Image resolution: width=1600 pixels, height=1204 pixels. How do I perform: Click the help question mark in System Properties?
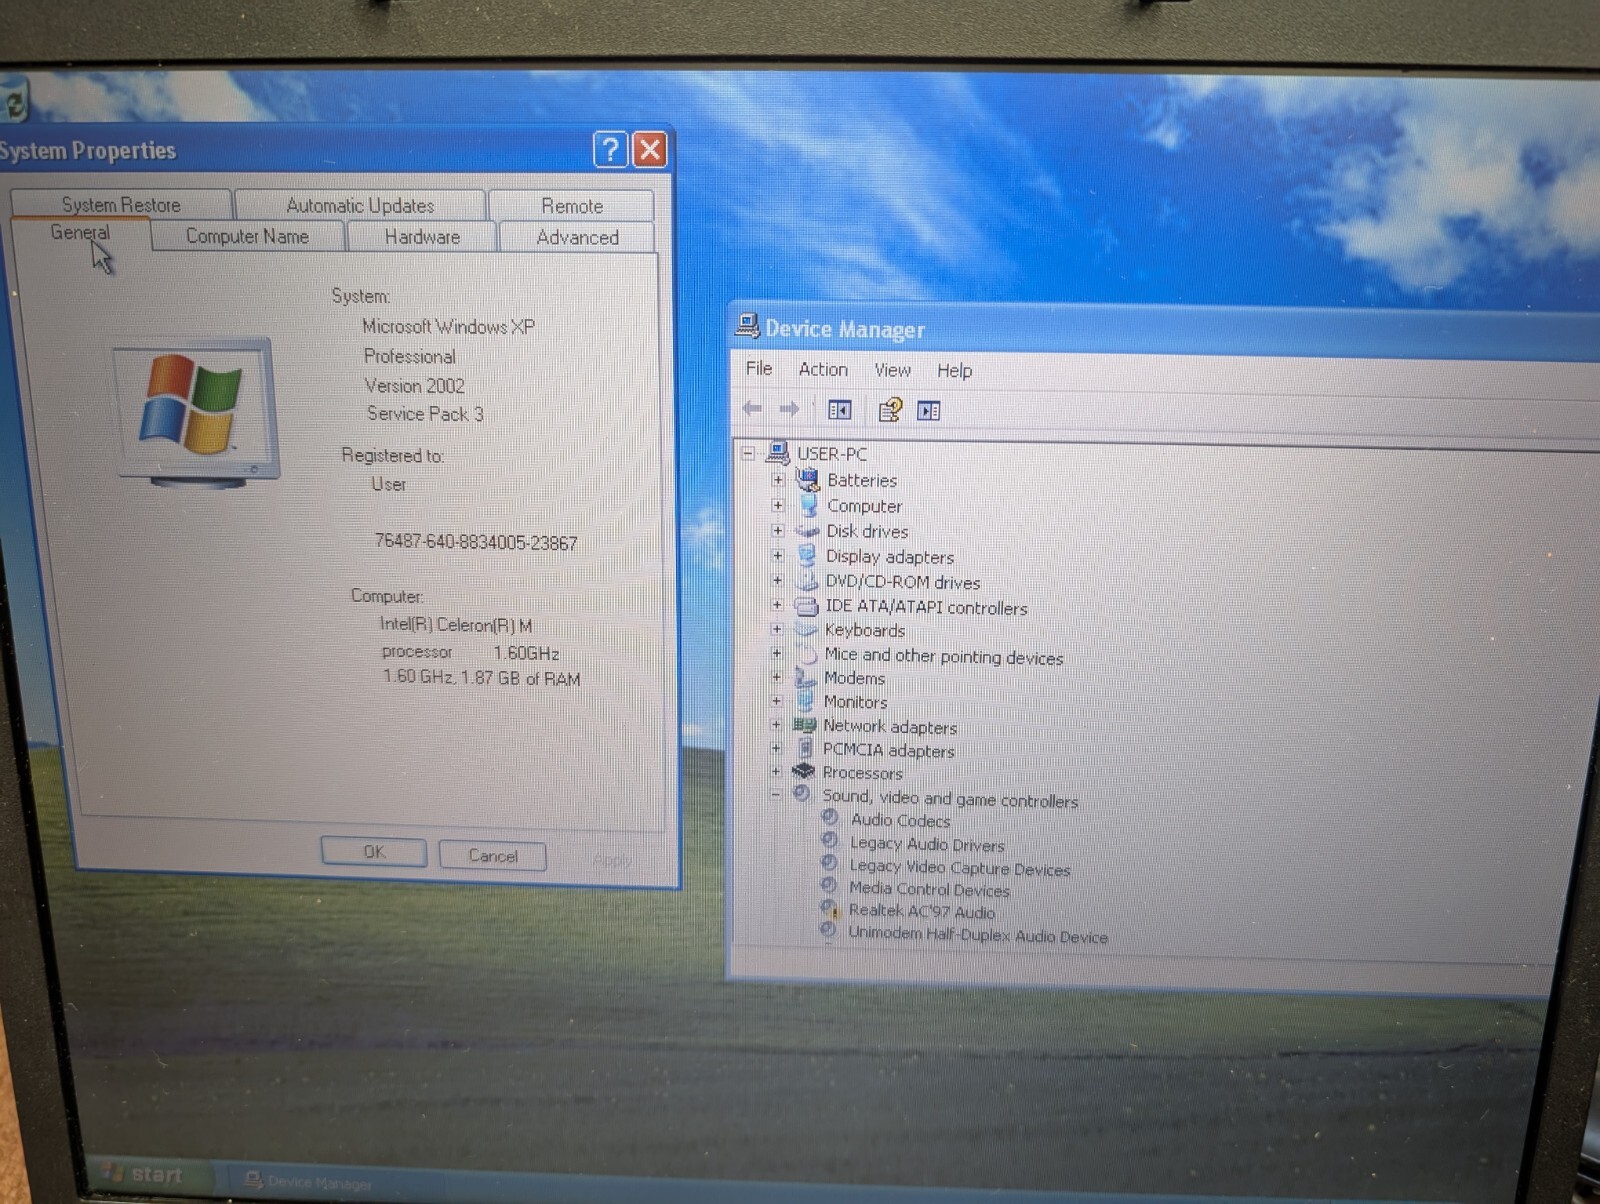[x=610, y=150]
